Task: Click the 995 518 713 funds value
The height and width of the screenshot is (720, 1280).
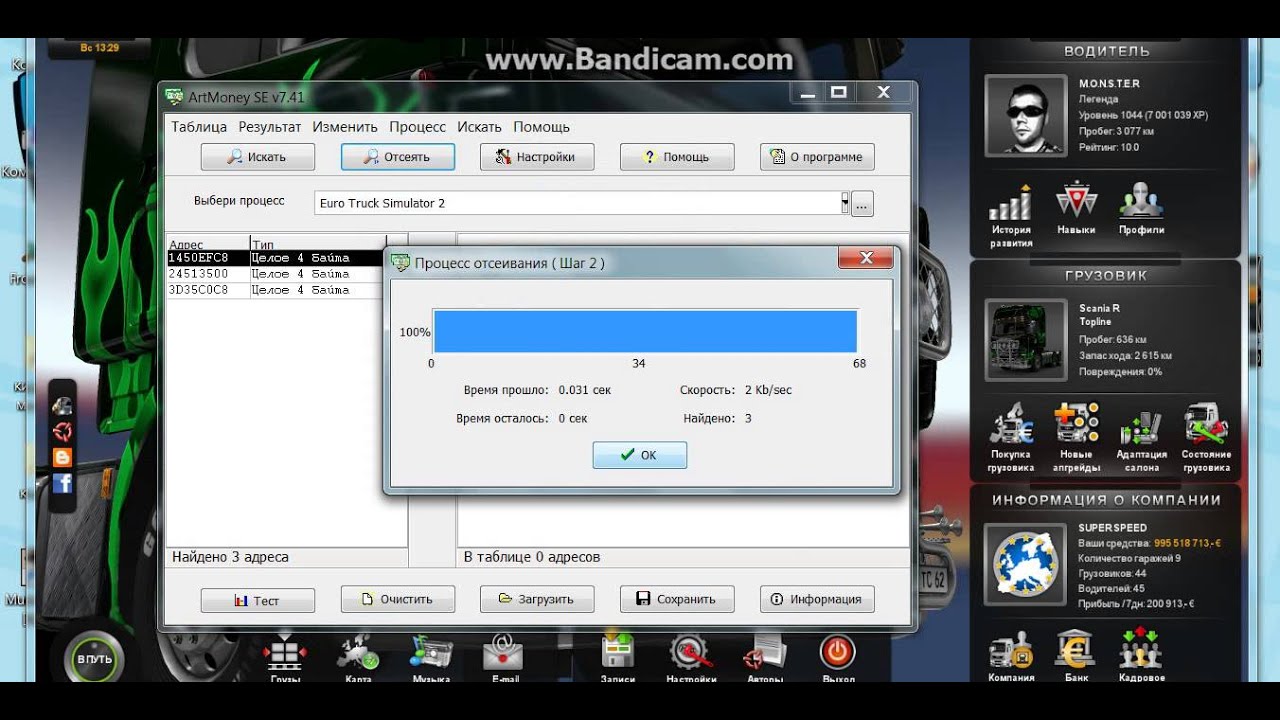Action: (1187, 543)
